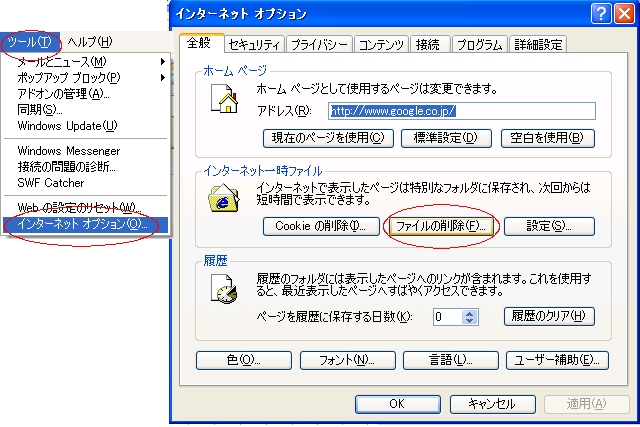Switch to the プライバシー tab

click(x=319, y=44)
